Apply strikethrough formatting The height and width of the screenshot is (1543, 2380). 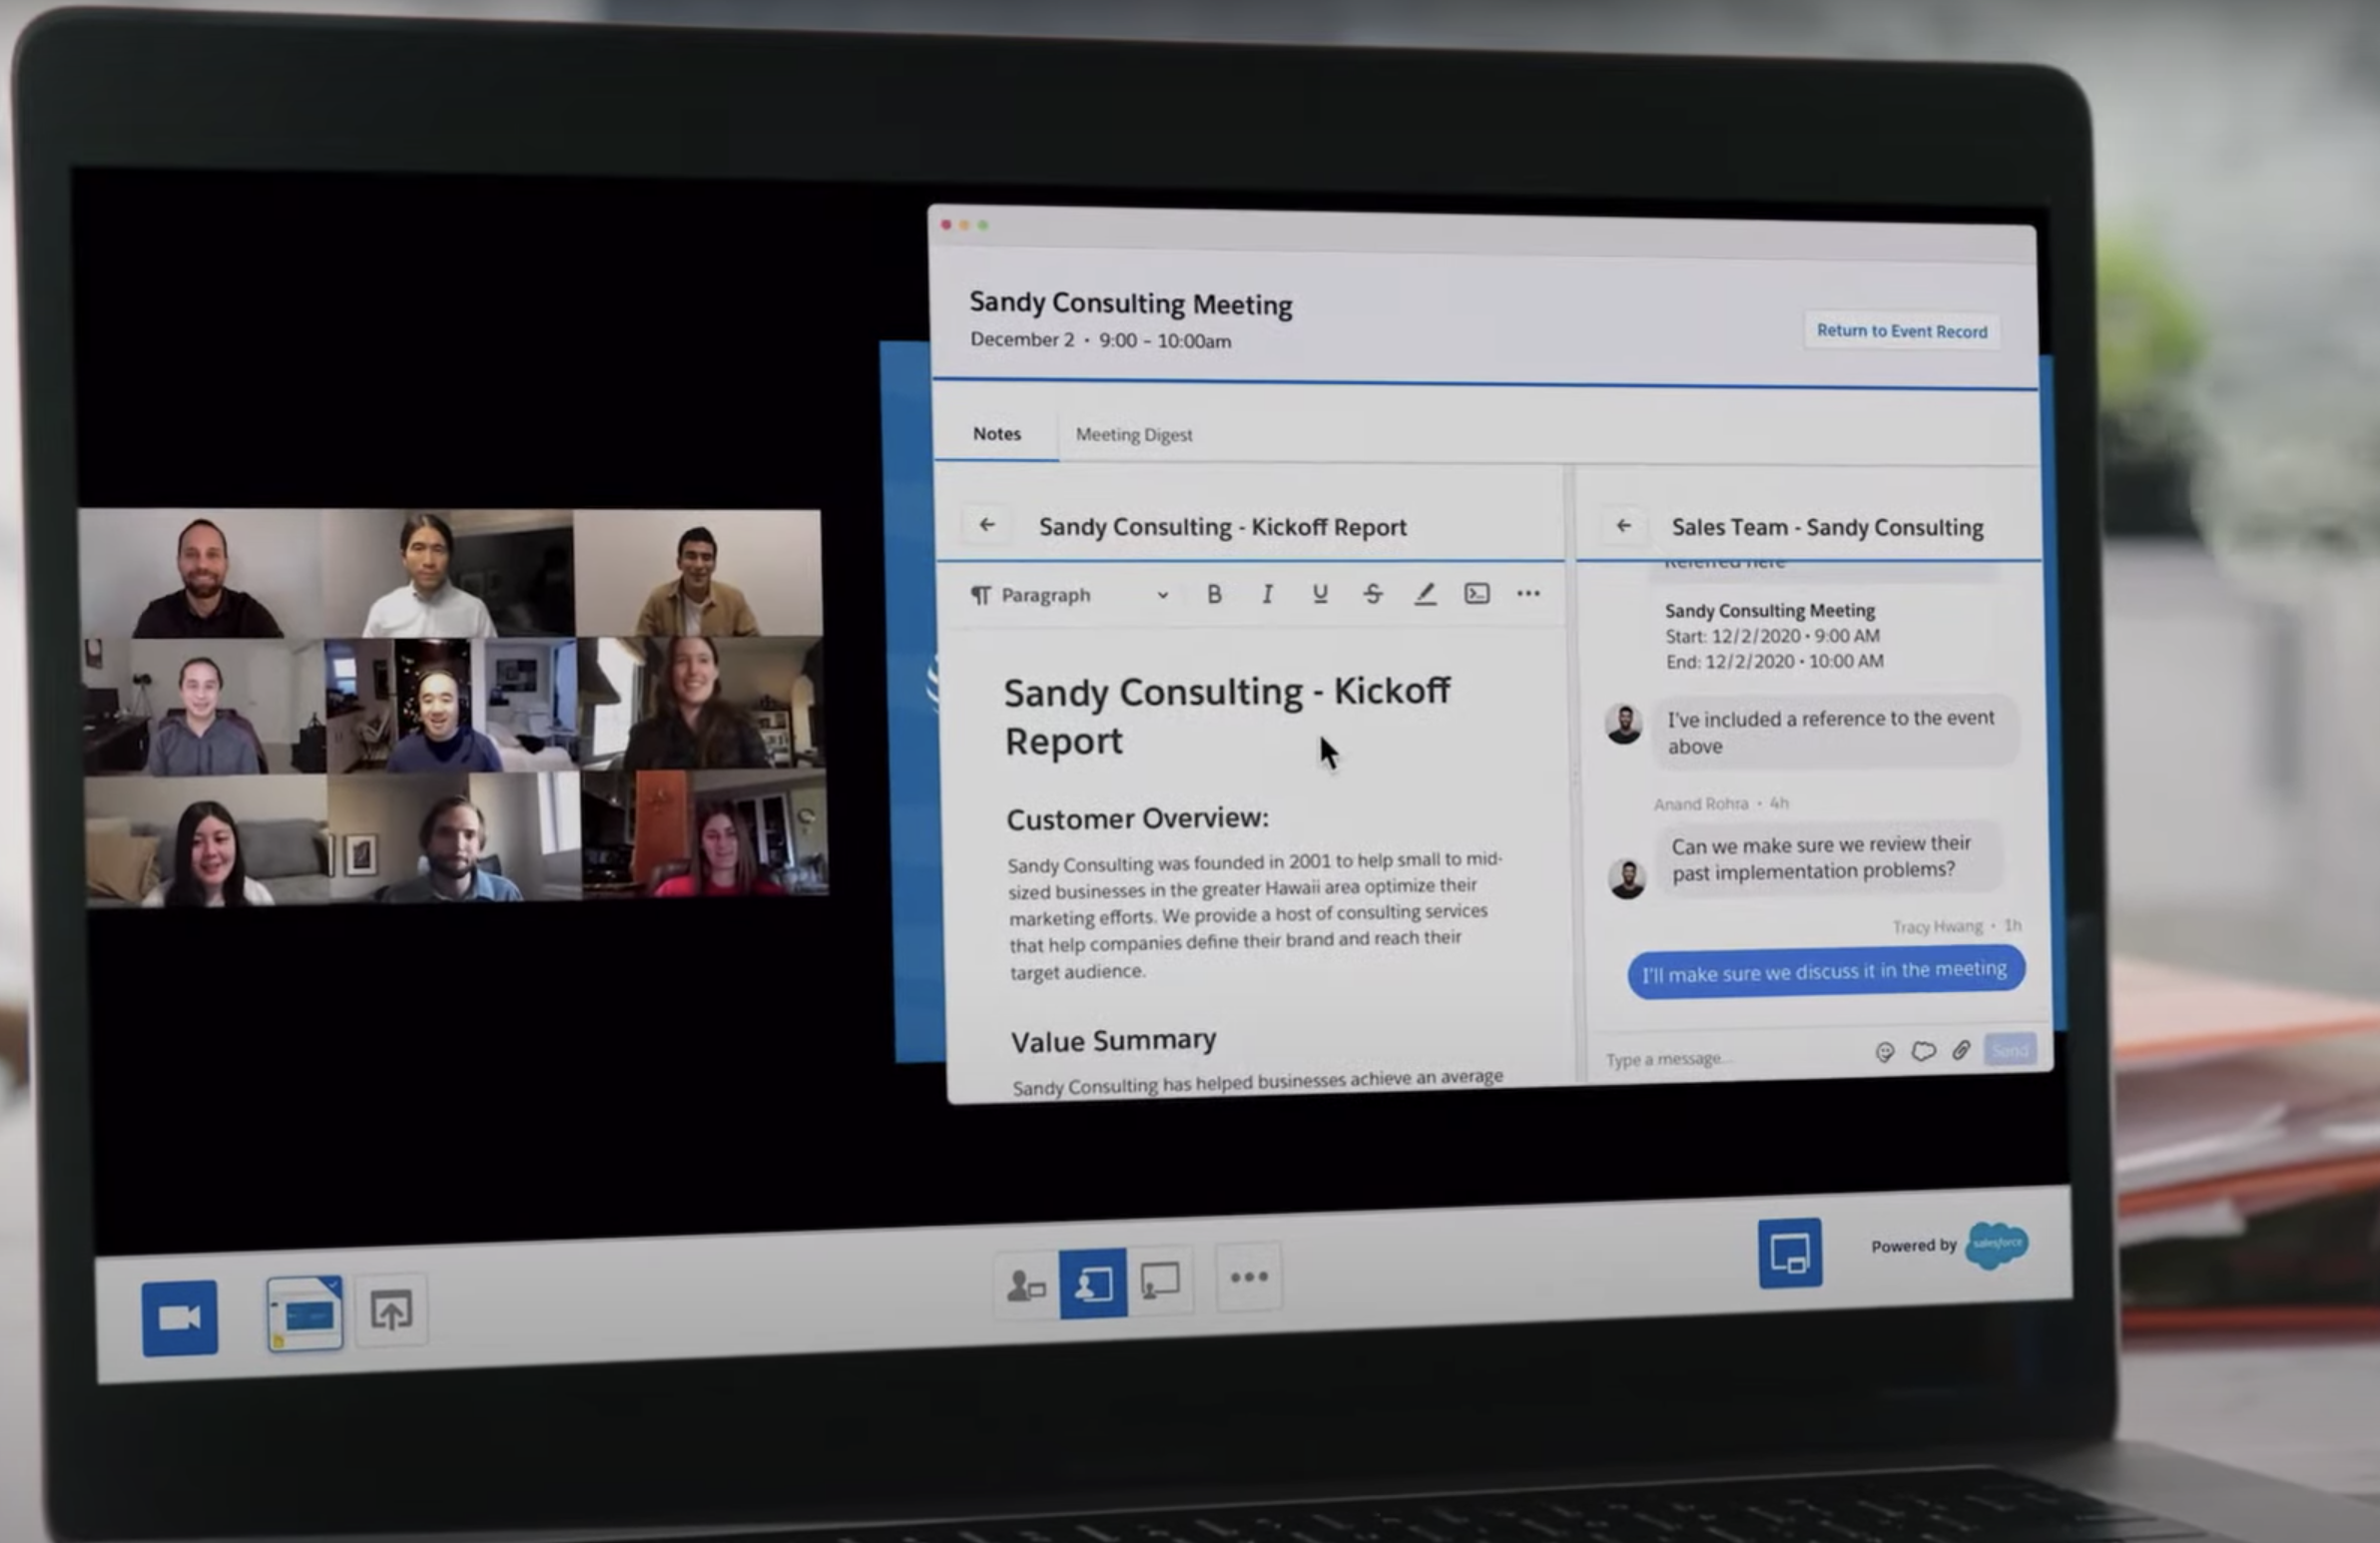pos(1373,594)
